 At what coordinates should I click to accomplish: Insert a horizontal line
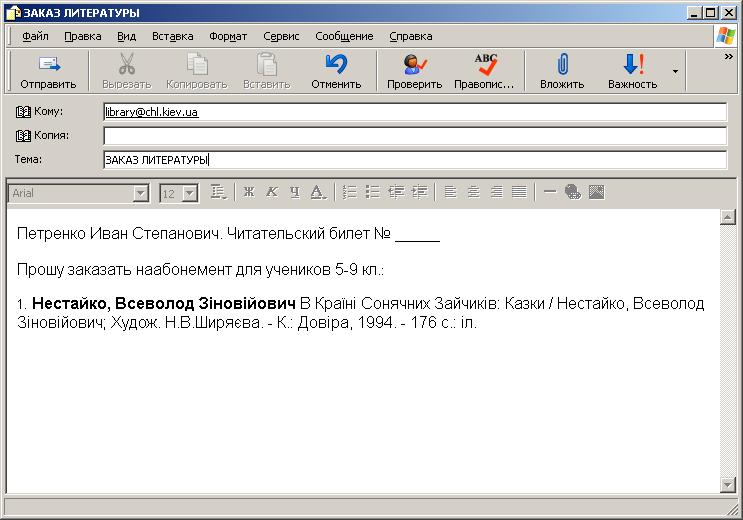pyautogui.click(x=550, y=192)
